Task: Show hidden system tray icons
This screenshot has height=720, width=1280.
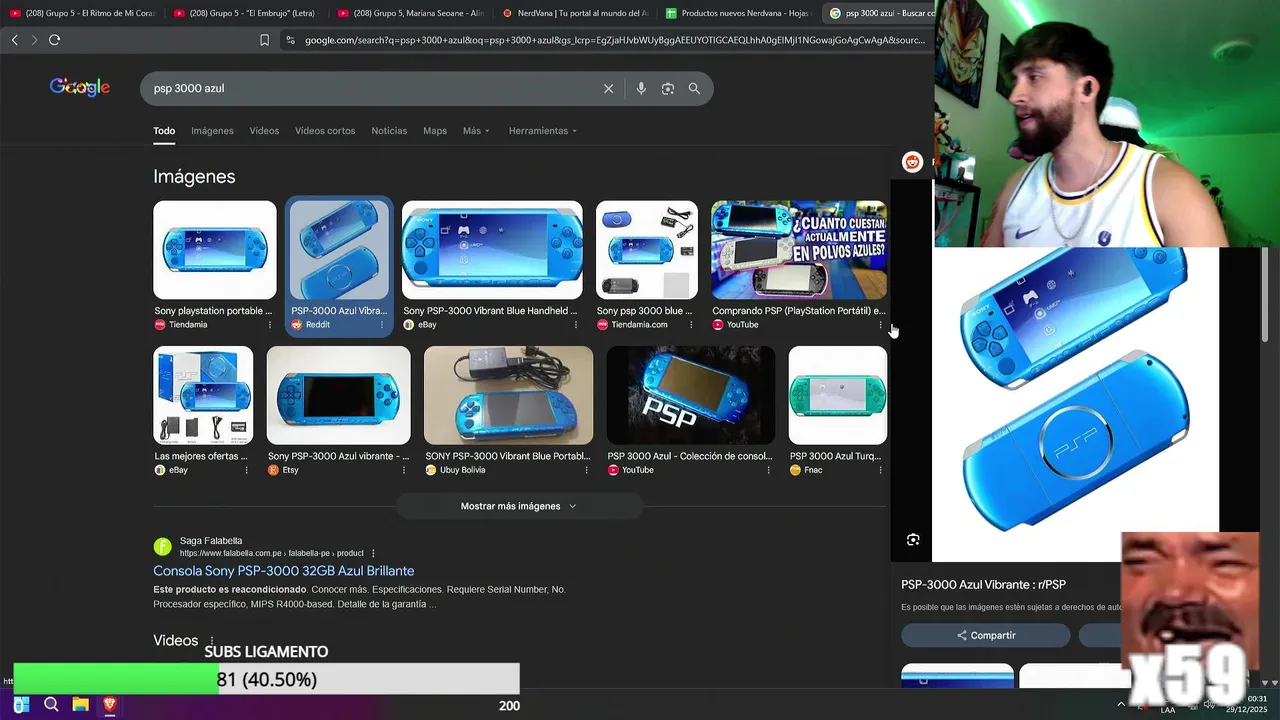Action: 1120,705
